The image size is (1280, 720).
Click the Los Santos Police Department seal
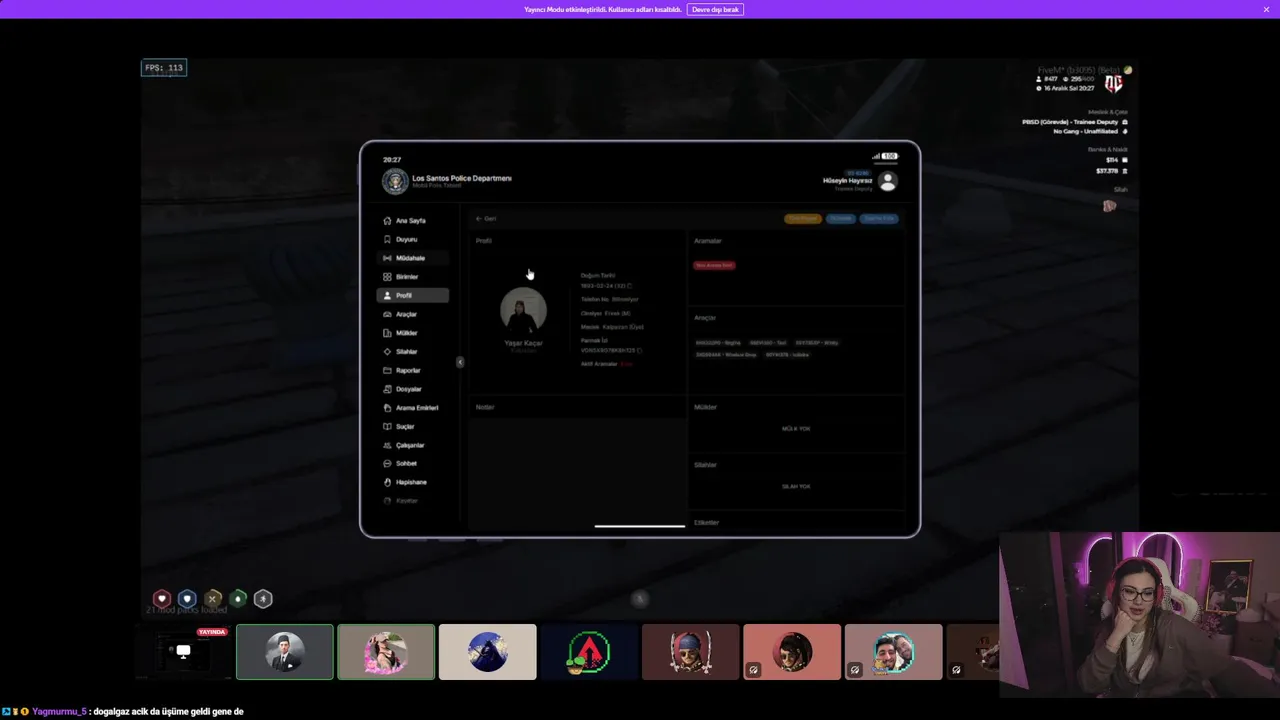tap(394, 181)
